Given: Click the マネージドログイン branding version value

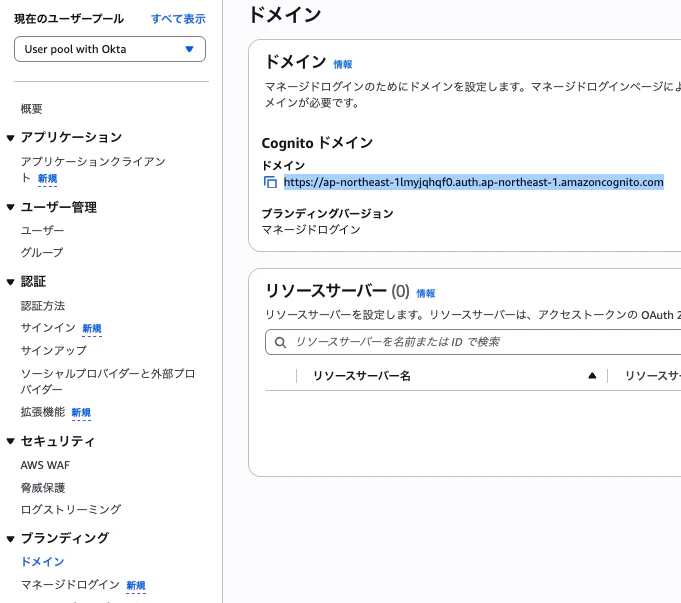Looking at the screenshot, I should point(311,229).
